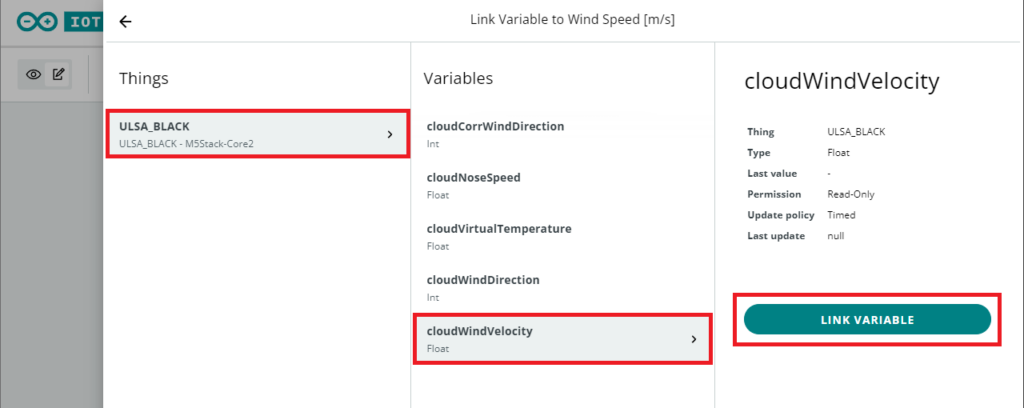Select the cloudVirtualTemperature variable
Screen dimensions: 1024x408
498,236
